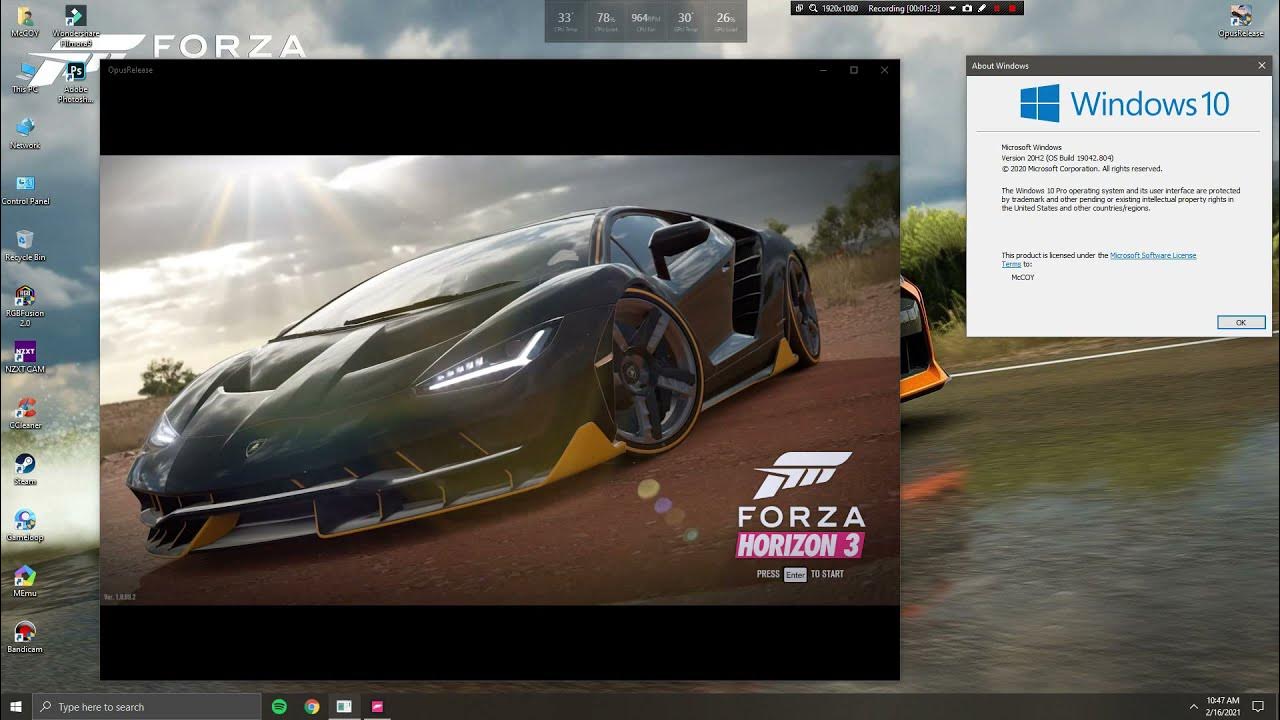Screen dimensions: 1280x720
Task: Click the Version 20H2 build line
Action: 1057,158
